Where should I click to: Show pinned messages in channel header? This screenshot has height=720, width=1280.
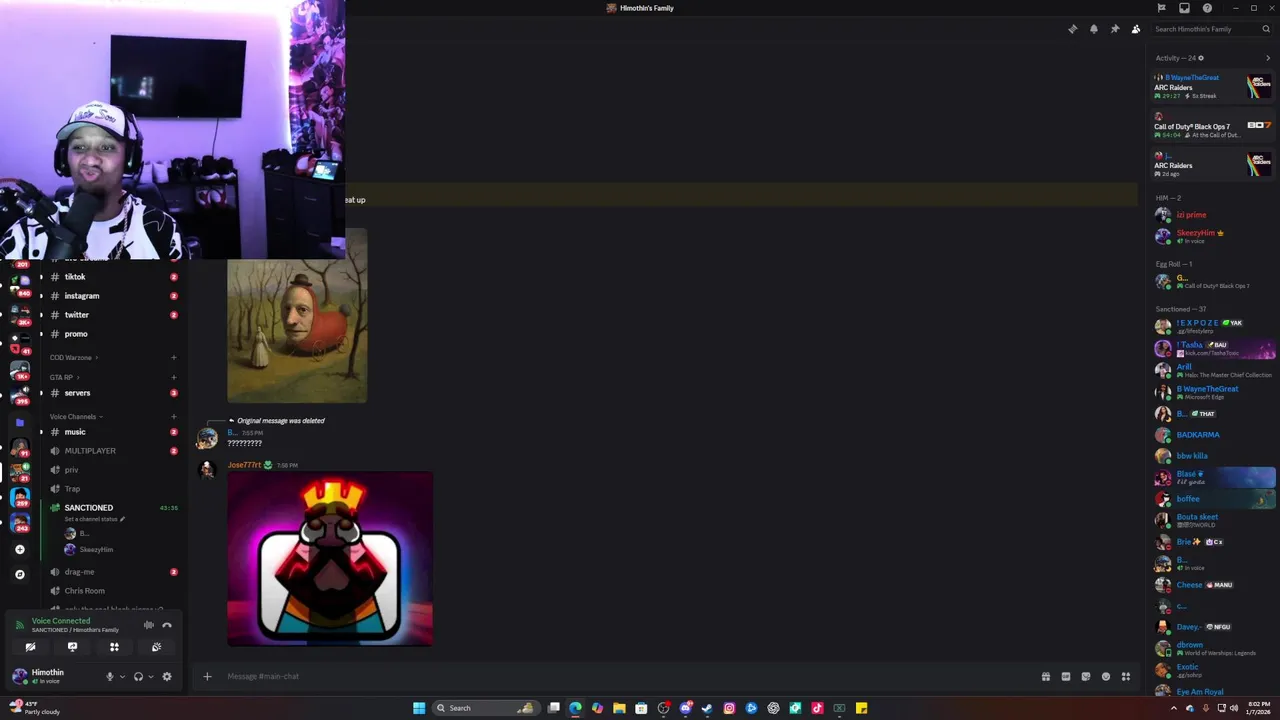click(1115, 29)
